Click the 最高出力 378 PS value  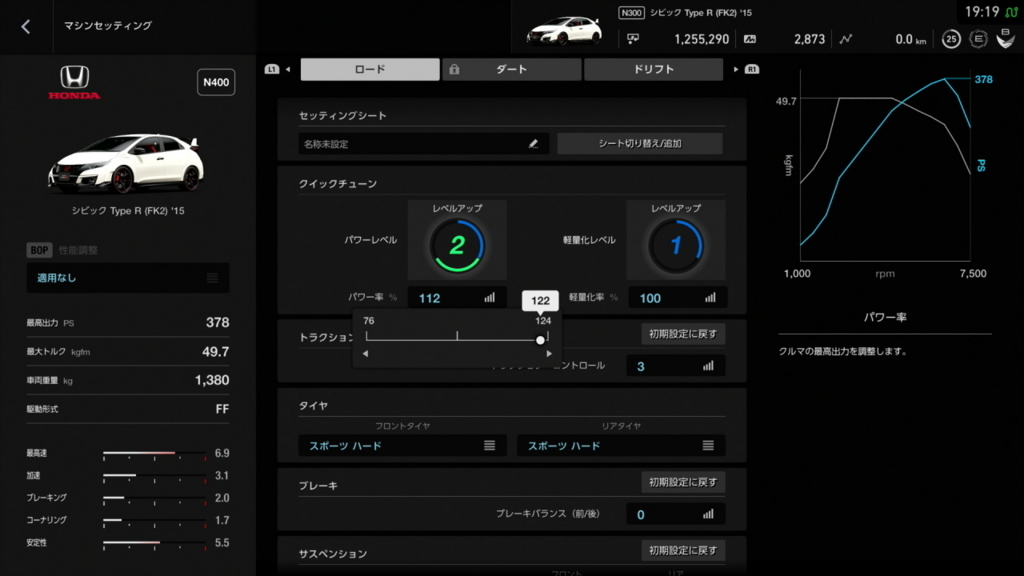[x=217, y=323]
